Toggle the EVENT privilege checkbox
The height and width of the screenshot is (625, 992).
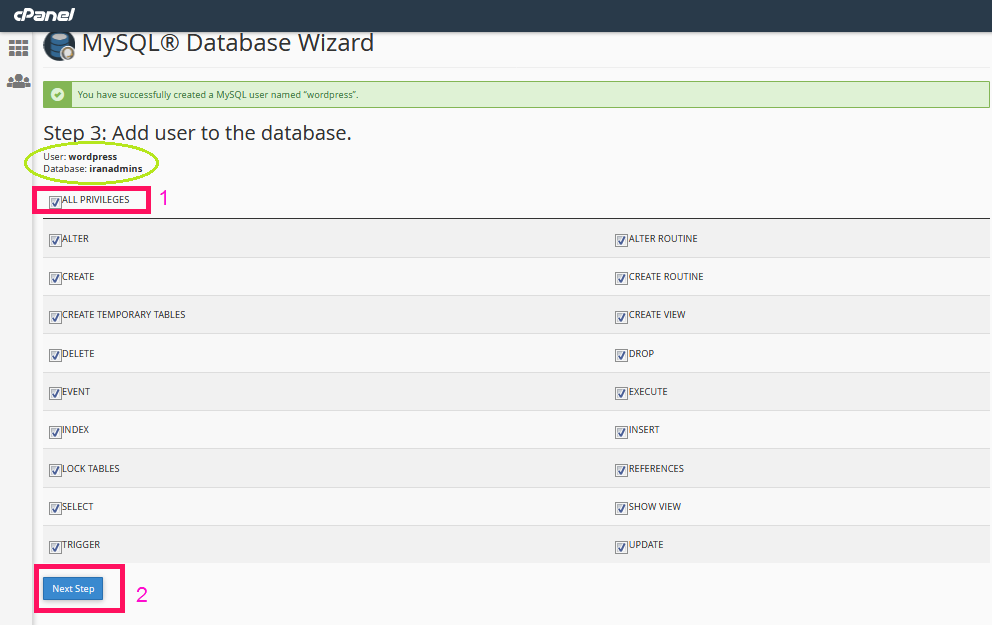pyautogui.click(x=55, y=393)
